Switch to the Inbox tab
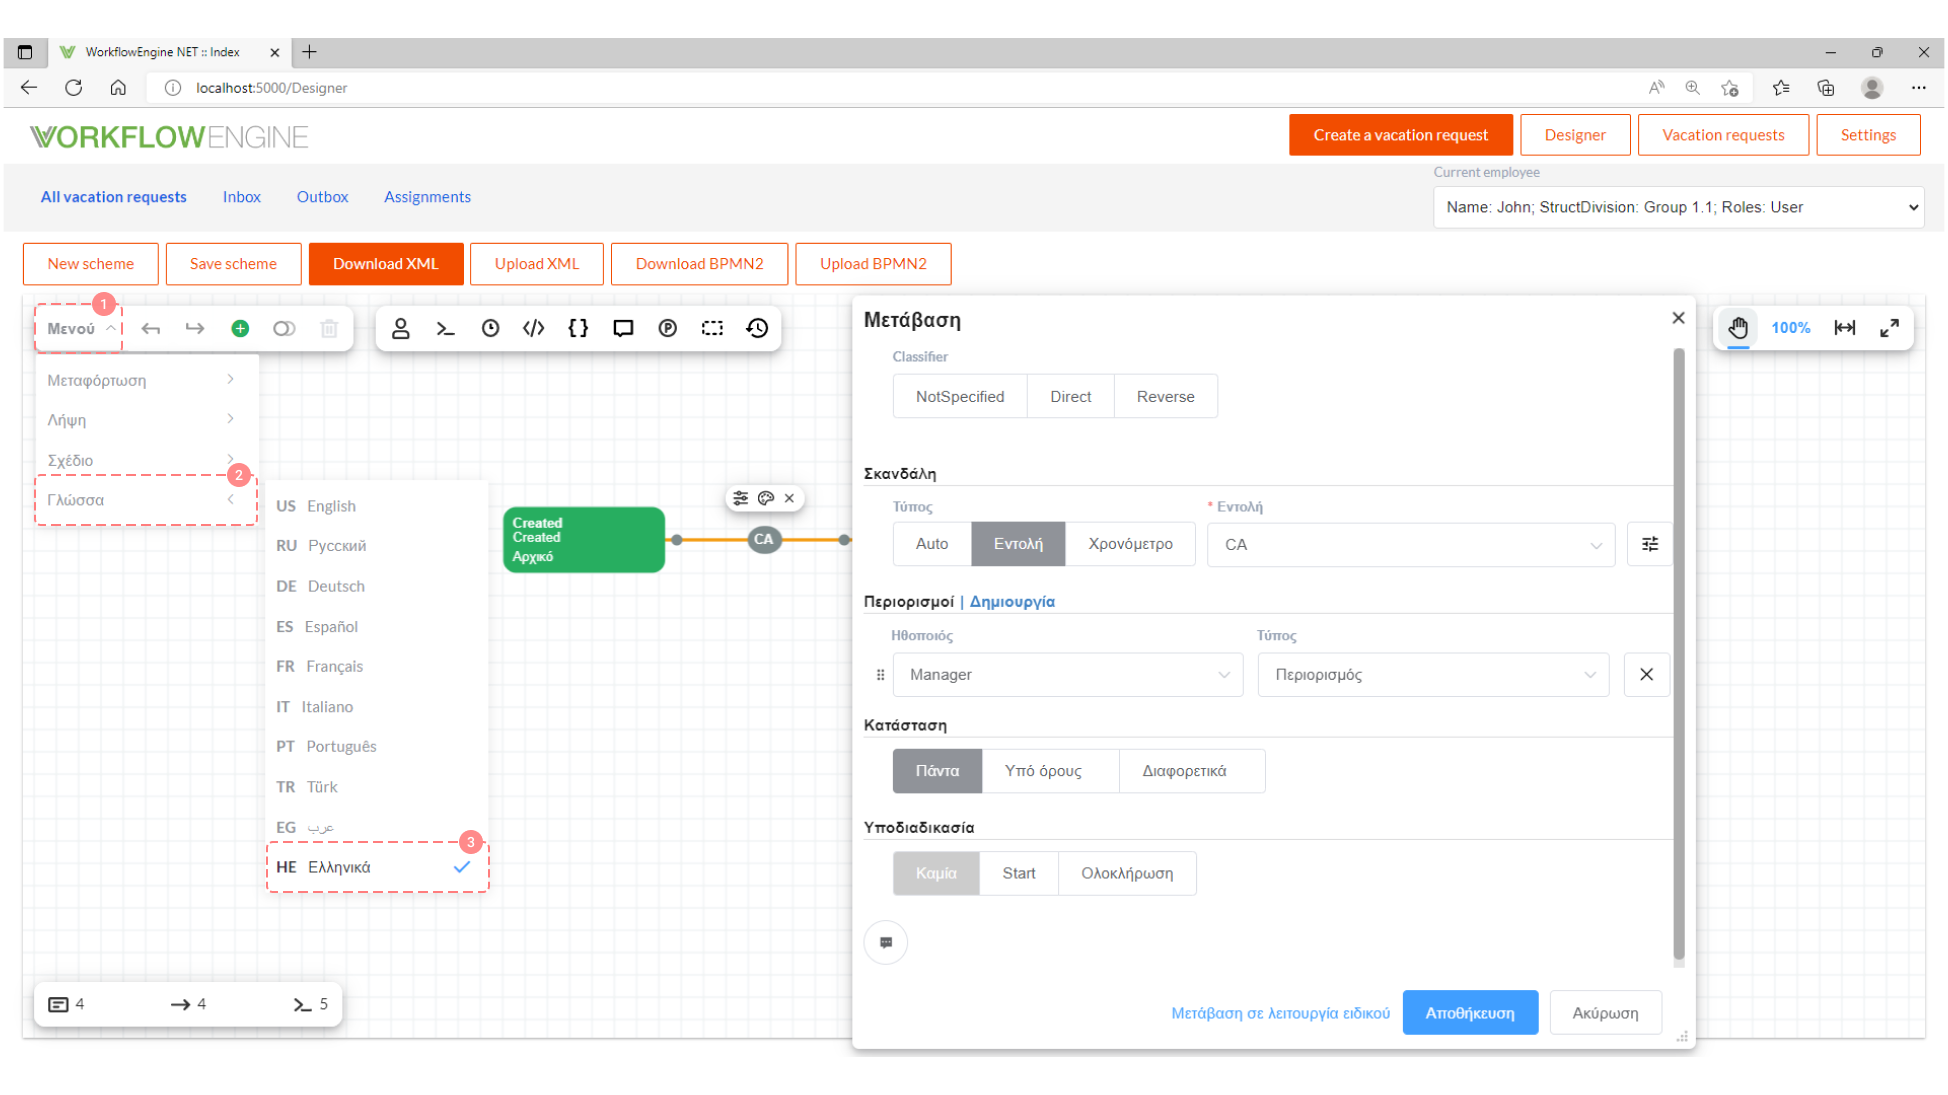 pyautogui.click(x=242, y=197)
